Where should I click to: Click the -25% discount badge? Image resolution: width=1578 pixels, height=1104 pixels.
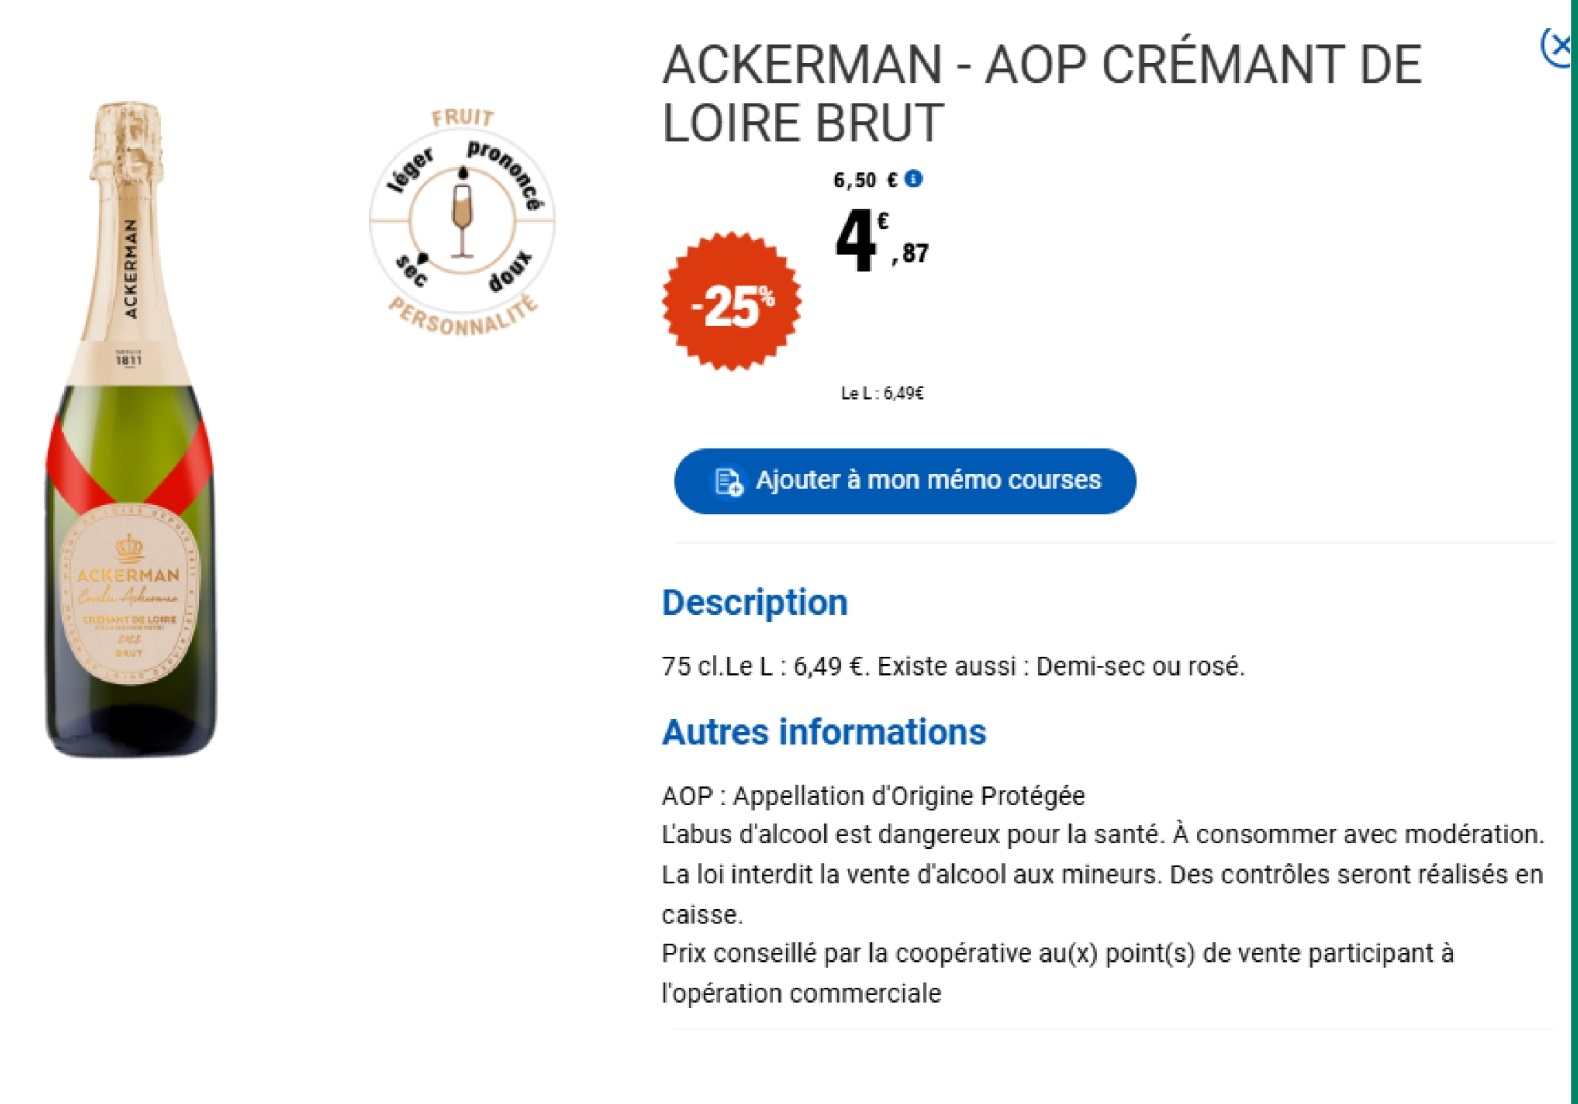tap(732, 302)
